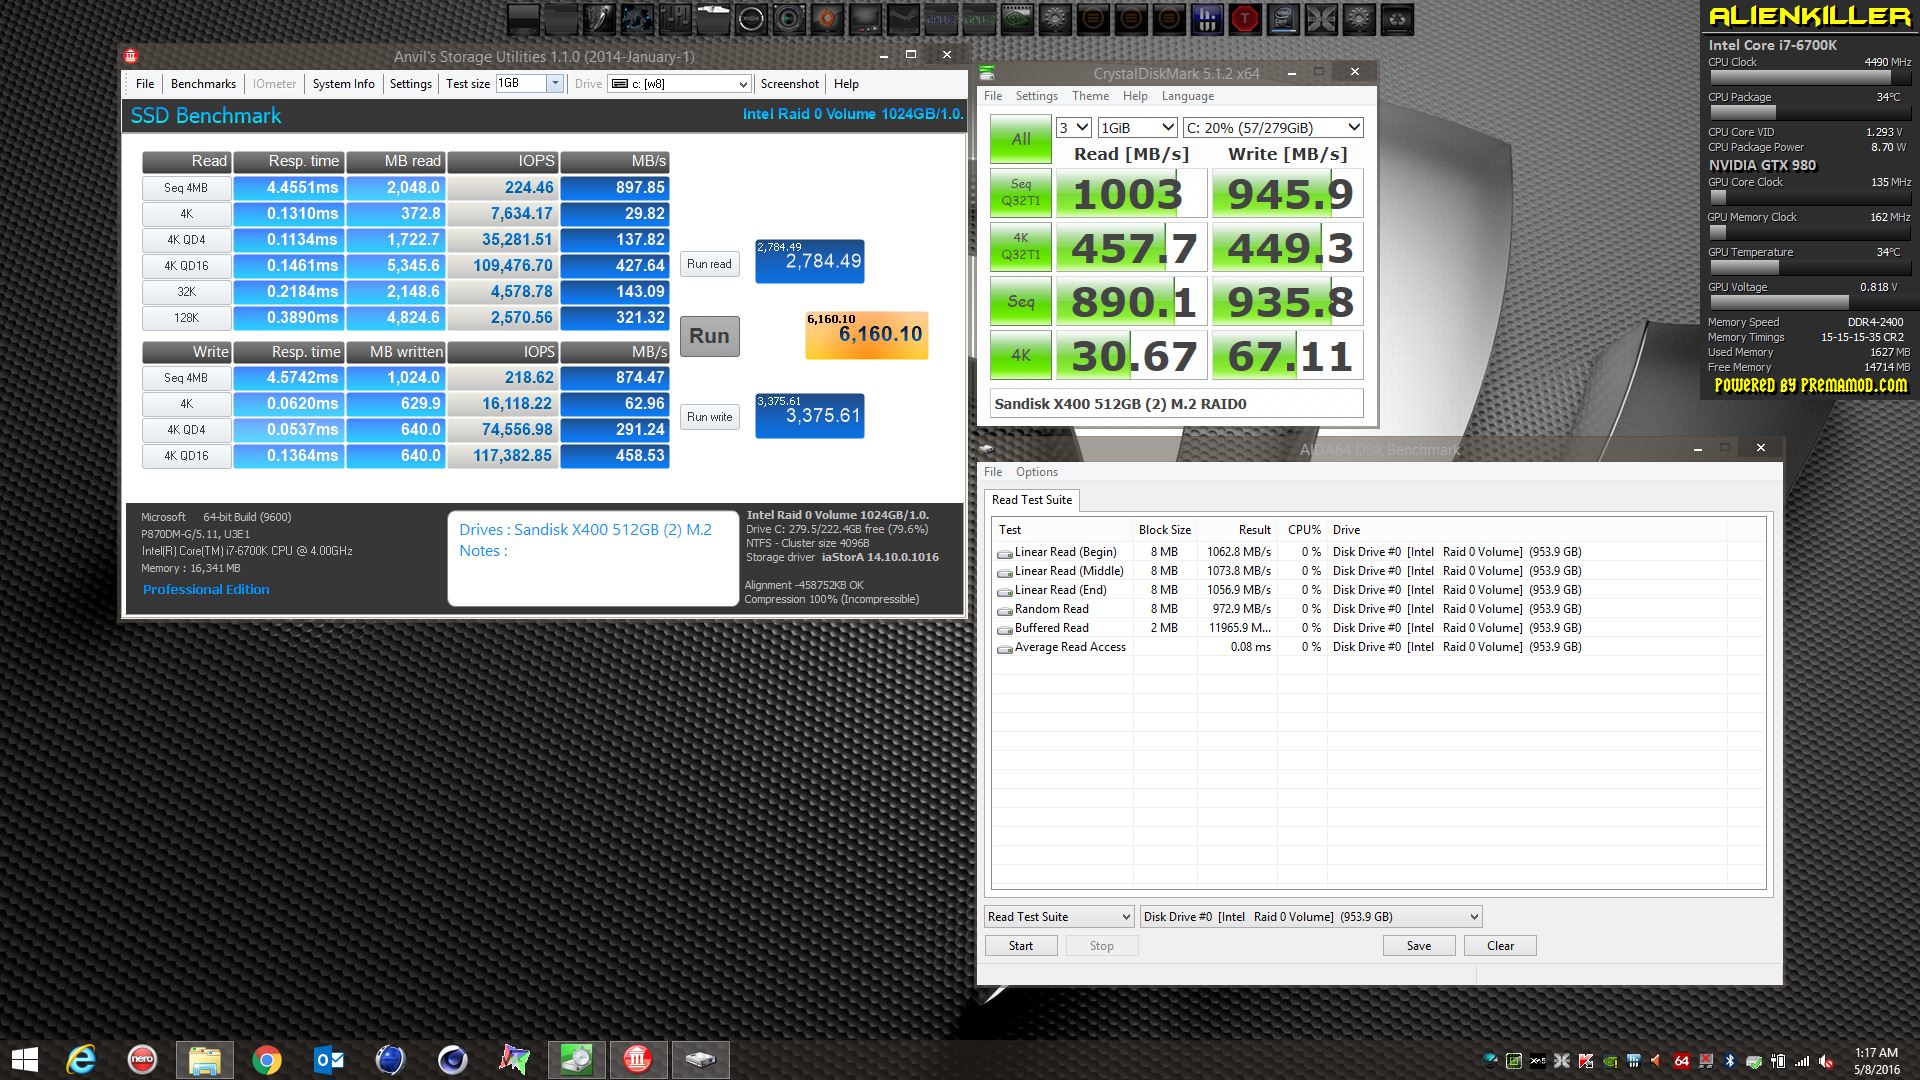This screenshot has width=1920, height=1080.
Task: Open the Test size 1GB dropdown
Action: pos(554,84)
